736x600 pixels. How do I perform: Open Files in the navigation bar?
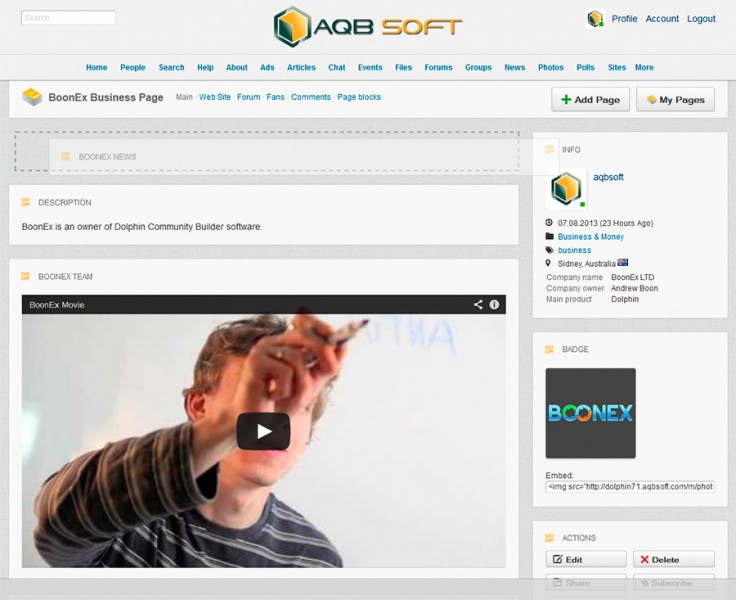tap(403, 67)
